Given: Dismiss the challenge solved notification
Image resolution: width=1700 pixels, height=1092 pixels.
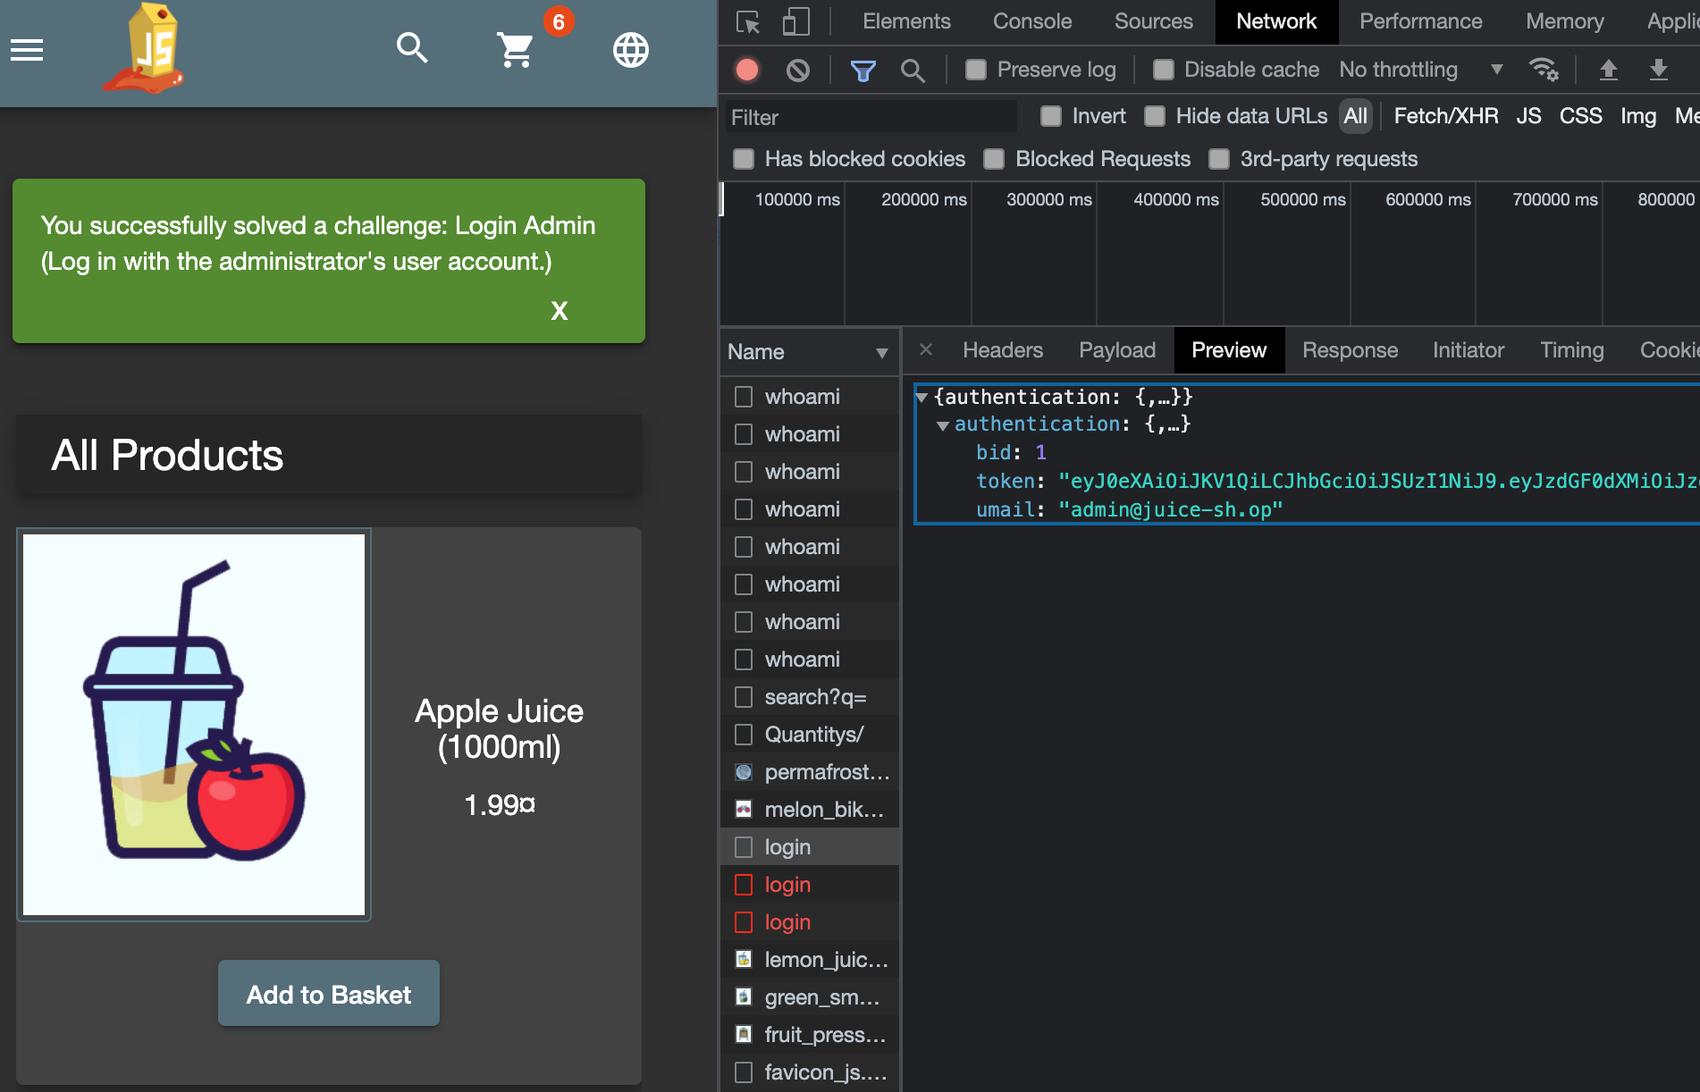Looking at the screenshot, I should coord(559,311).
